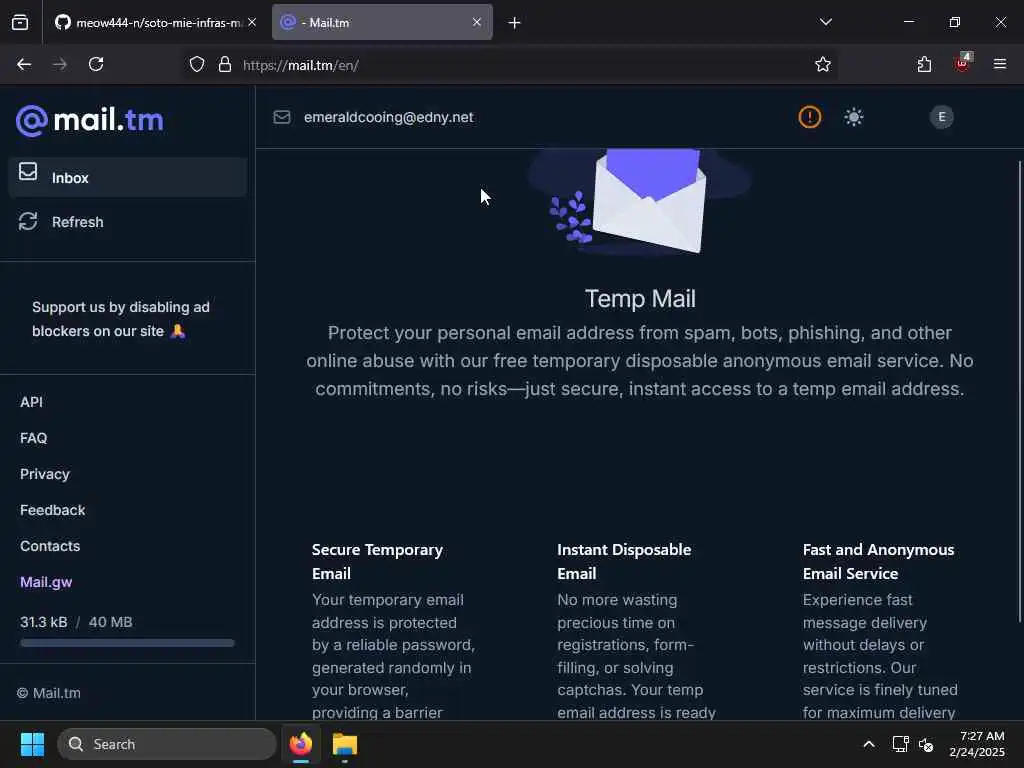
Task: Click the 31.3 kB / 40 MB storage text
Action: 76,622
